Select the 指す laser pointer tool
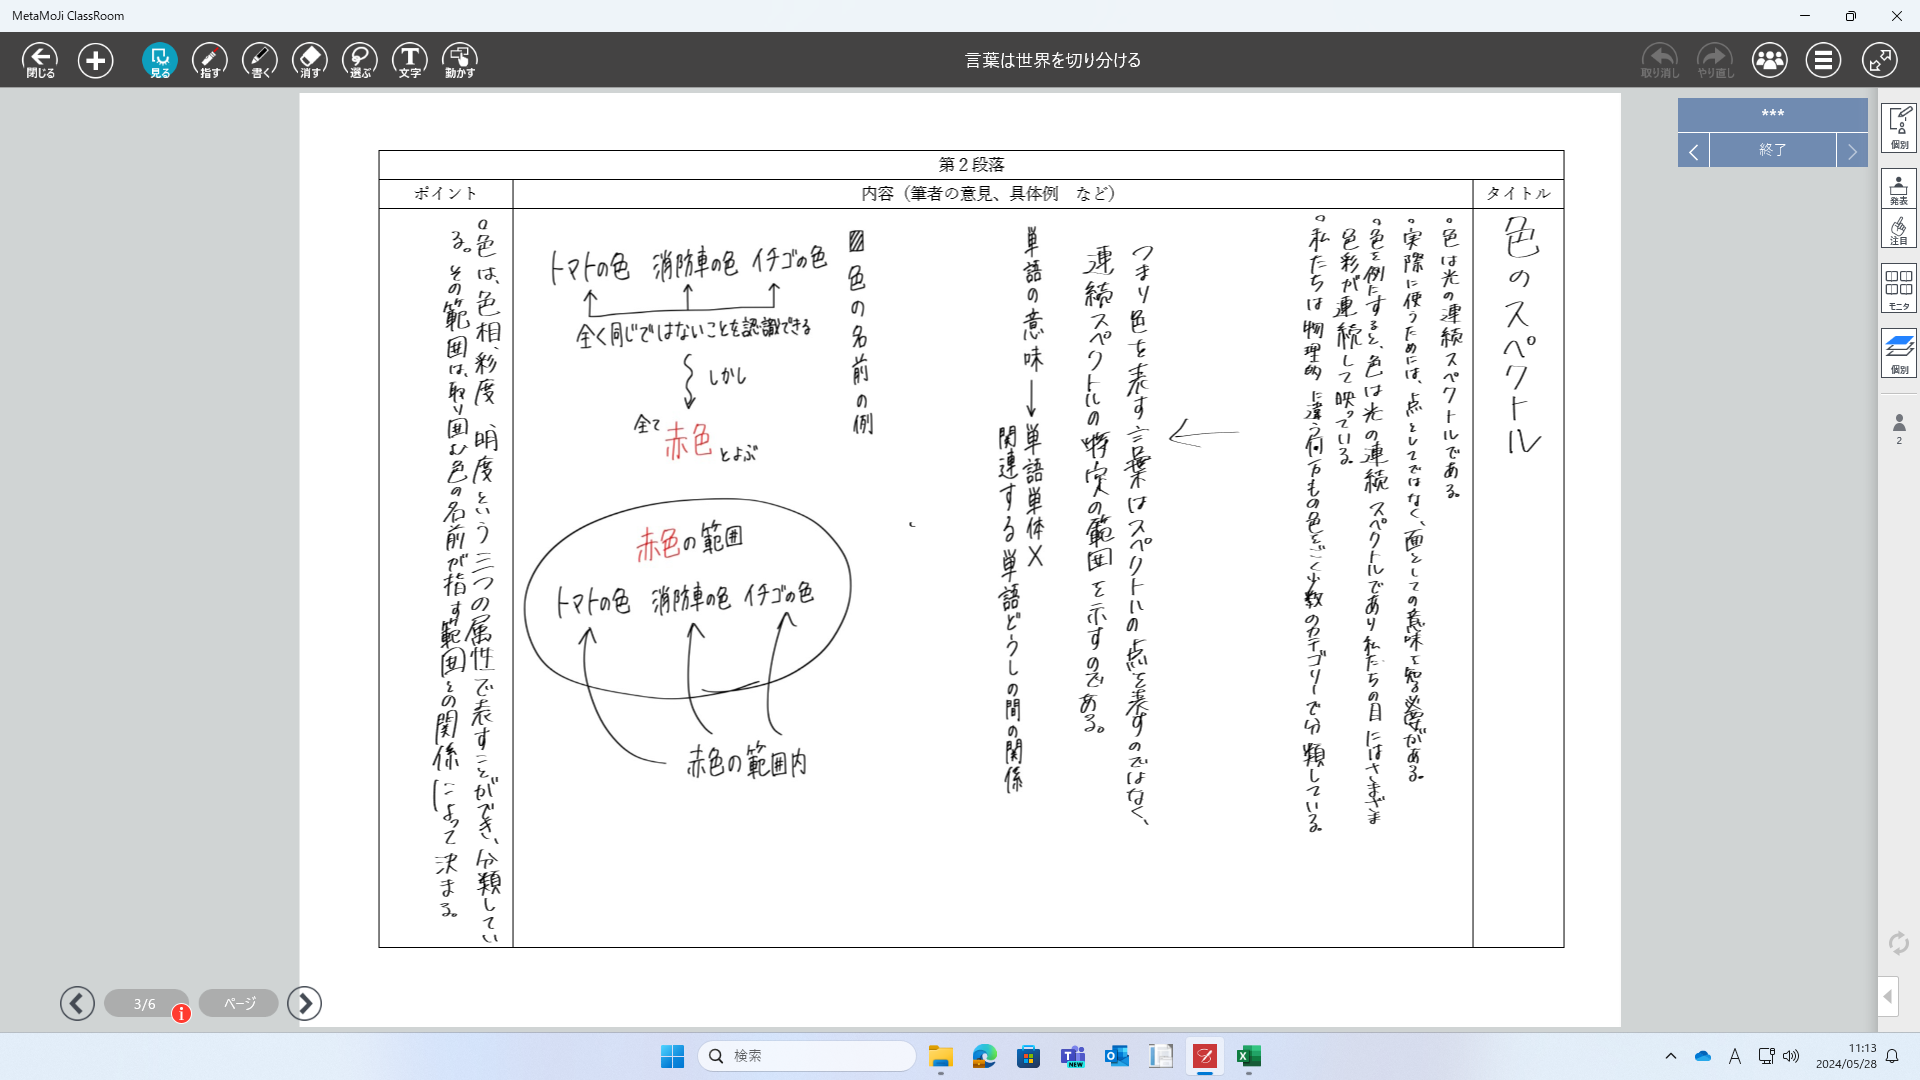This screenshot has height=1080, width=1920. pyautogui.click(x=209, y=60)
